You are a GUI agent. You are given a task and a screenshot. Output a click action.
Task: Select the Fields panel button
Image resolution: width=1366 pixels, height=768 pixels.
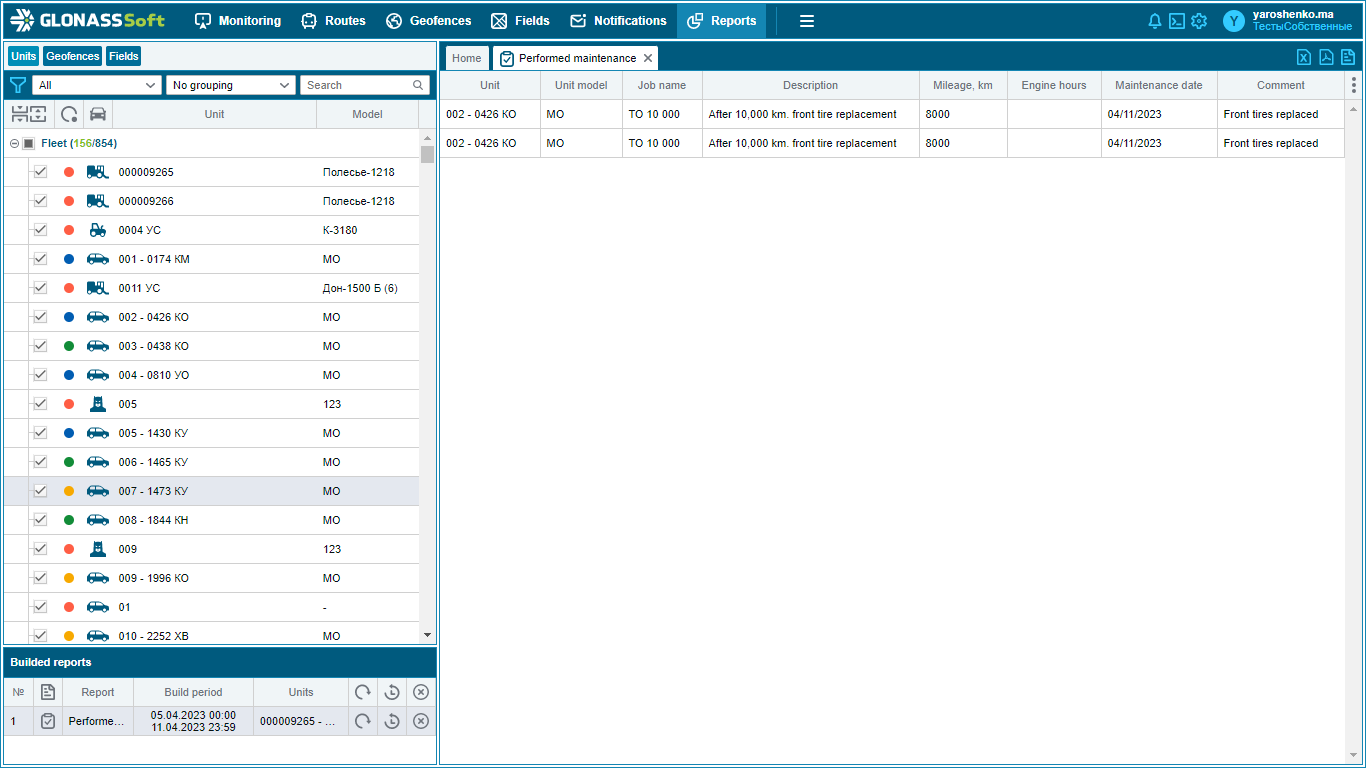(x=124, y=56)
